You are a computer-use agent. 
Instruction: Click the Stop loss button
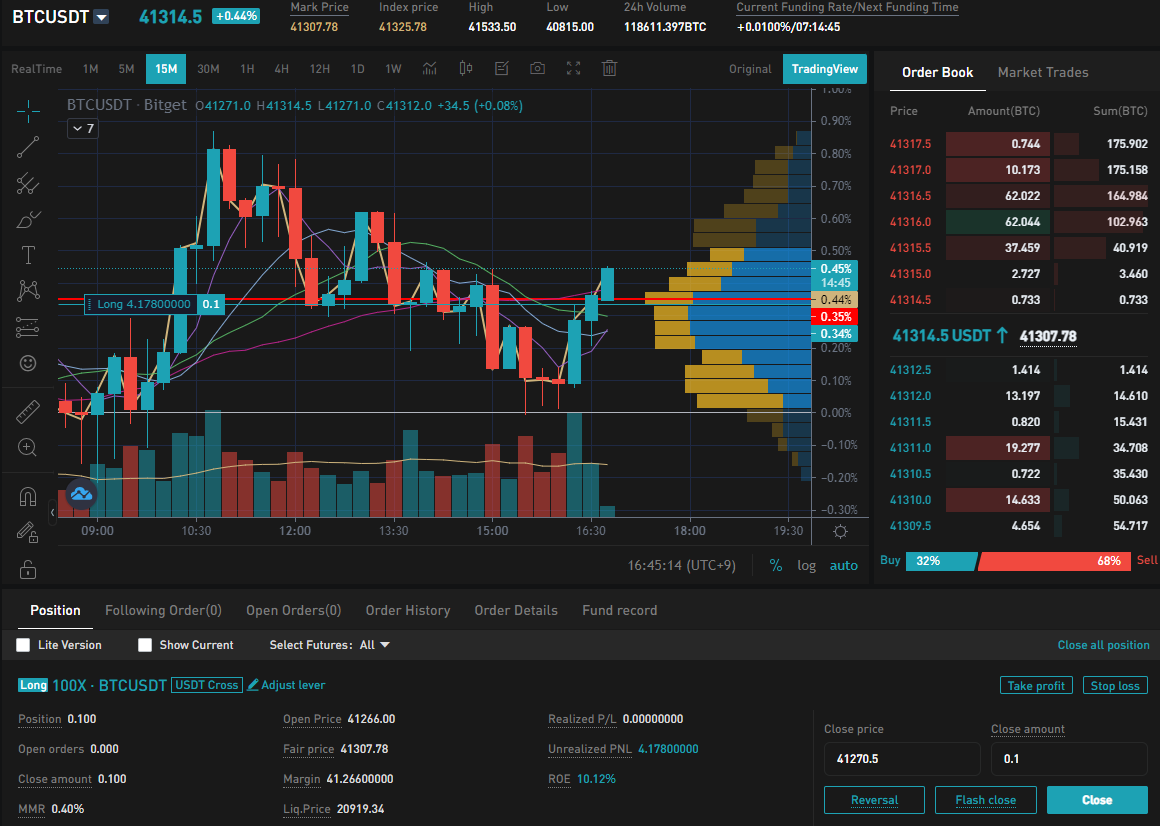tap(1115, 685)
